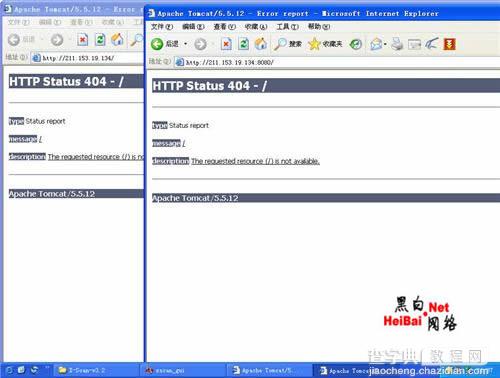Refresh the page in background IE window
The height and width of the screenshot is (378, 500).
point(100,40)
